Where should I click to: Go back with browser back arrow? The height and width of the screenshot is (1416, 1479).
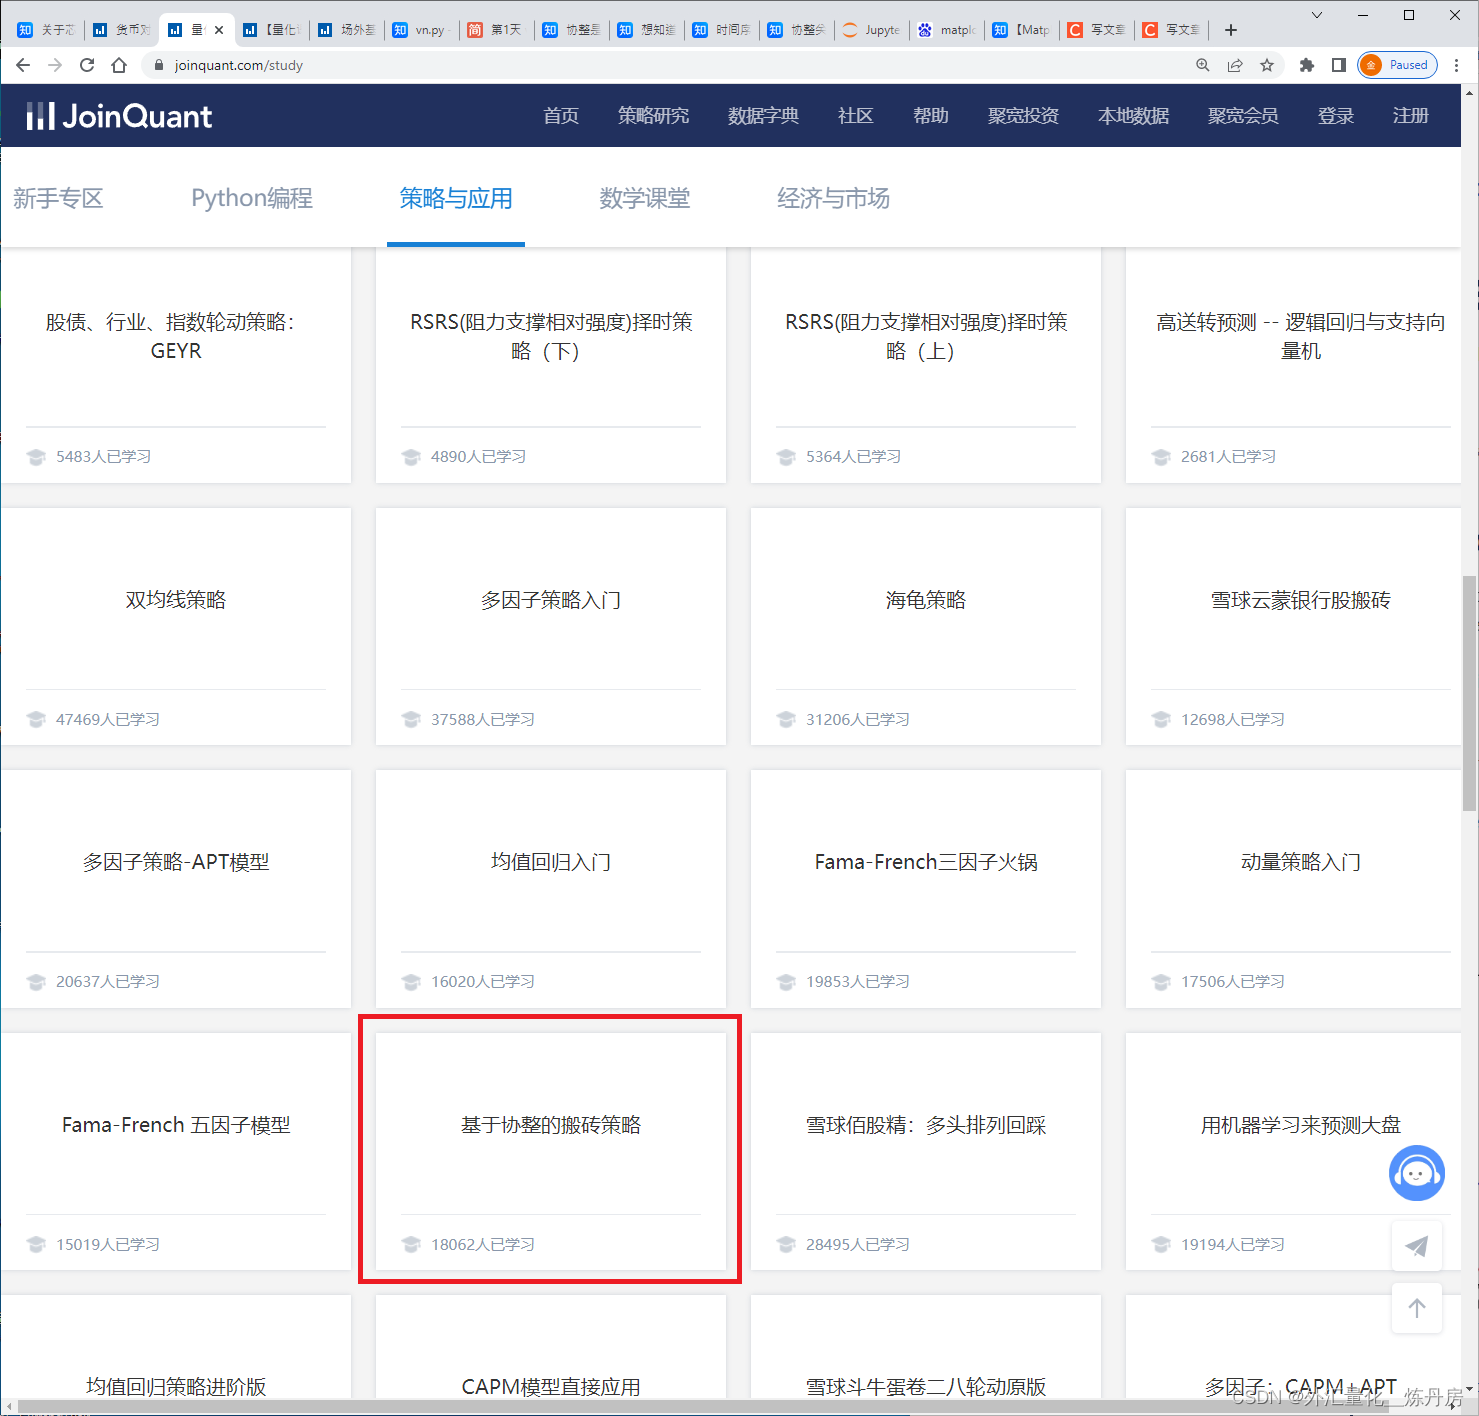point(23,65)
